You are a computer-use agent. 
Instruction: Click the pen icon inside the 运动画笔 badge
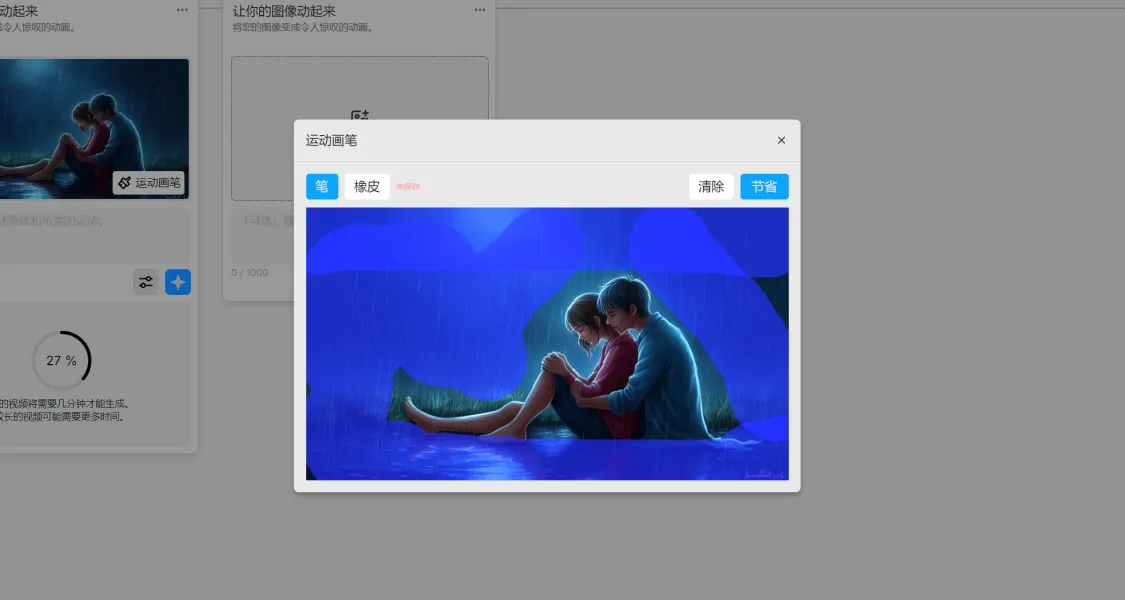[124, 183]
